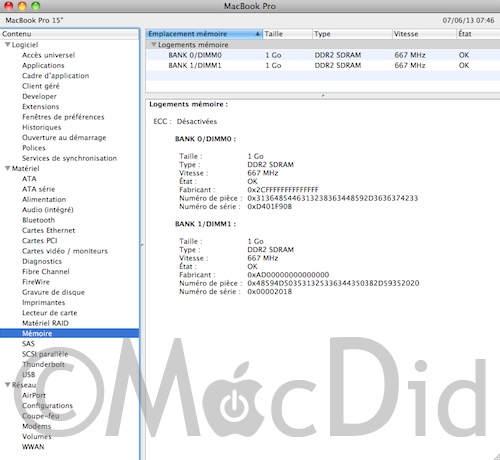This screenshot has width=500, height=460.
Task: Open Fenêtres de préférences item
Action: 63,117
